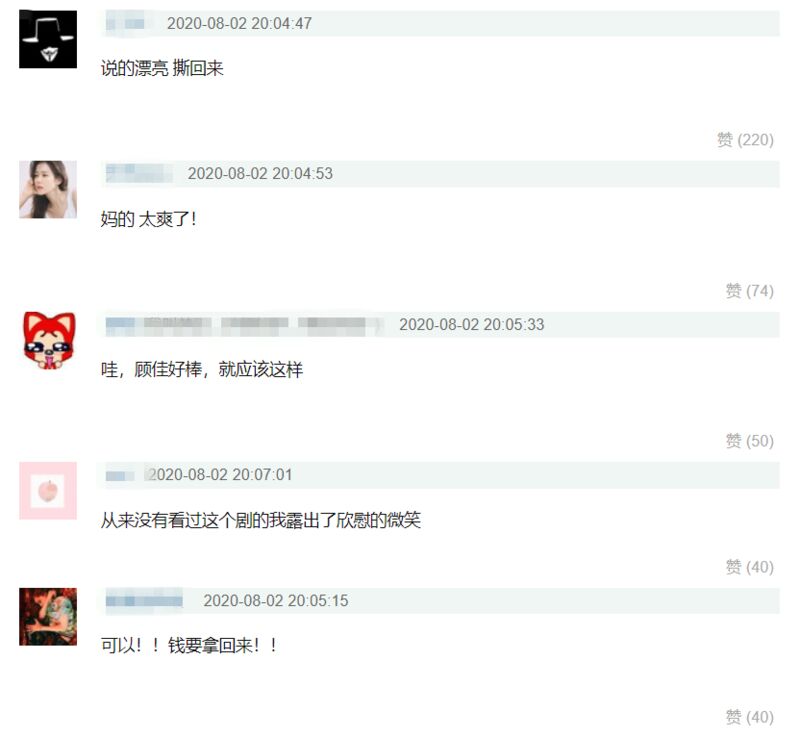
Task: Open blurred username beside 20:05:15 timestamp
Action: 144,601
